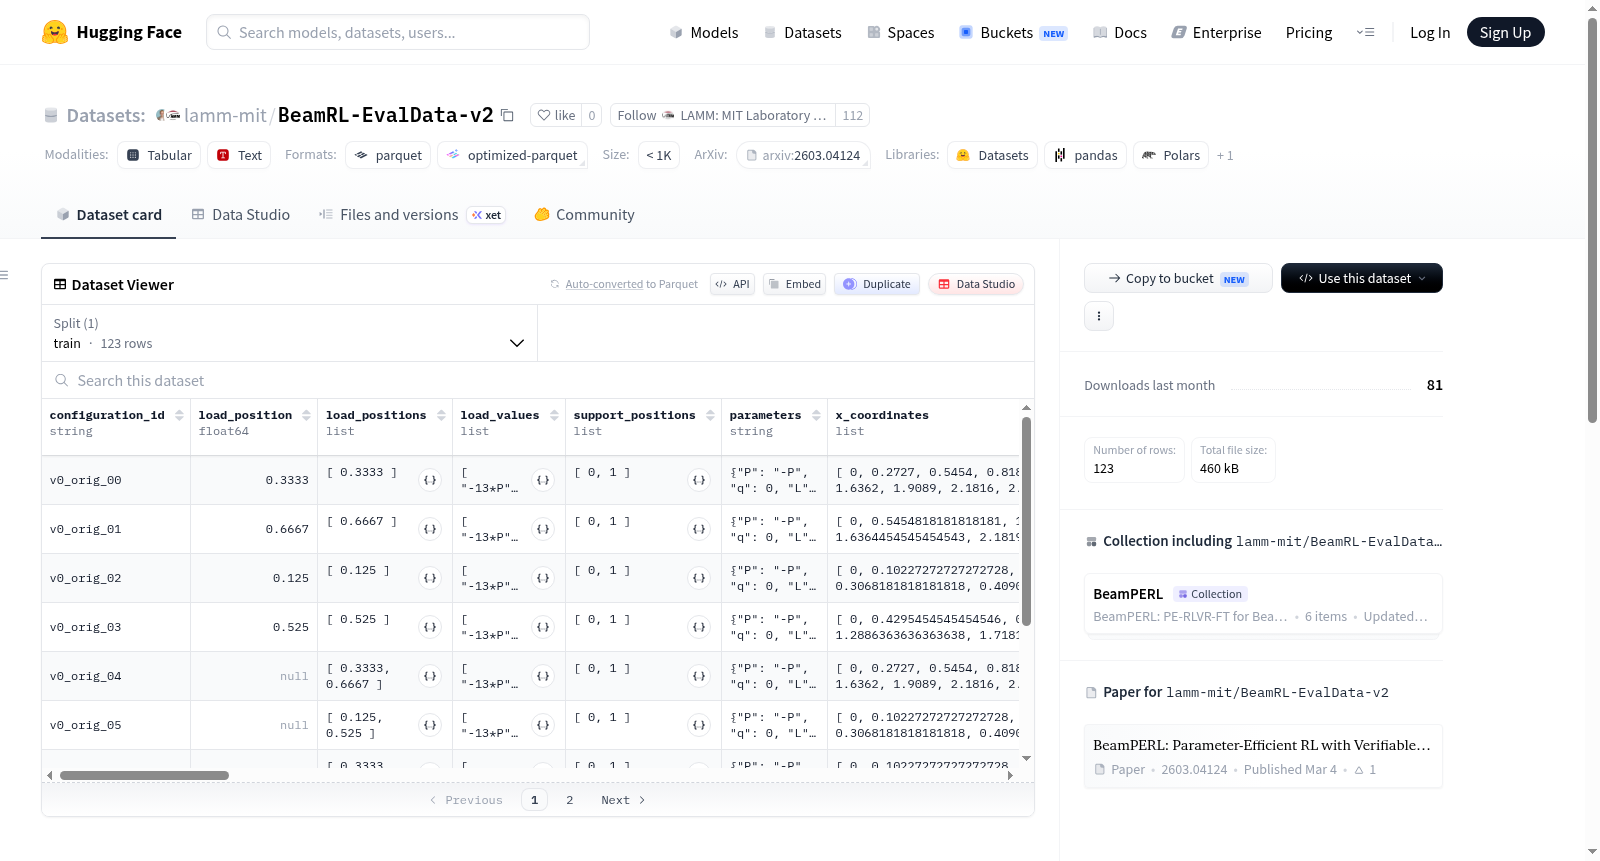This screenshot has height=861, width=1600.
Task: Click the horizontal scrollbar of the table
Action: click(144, 775)
